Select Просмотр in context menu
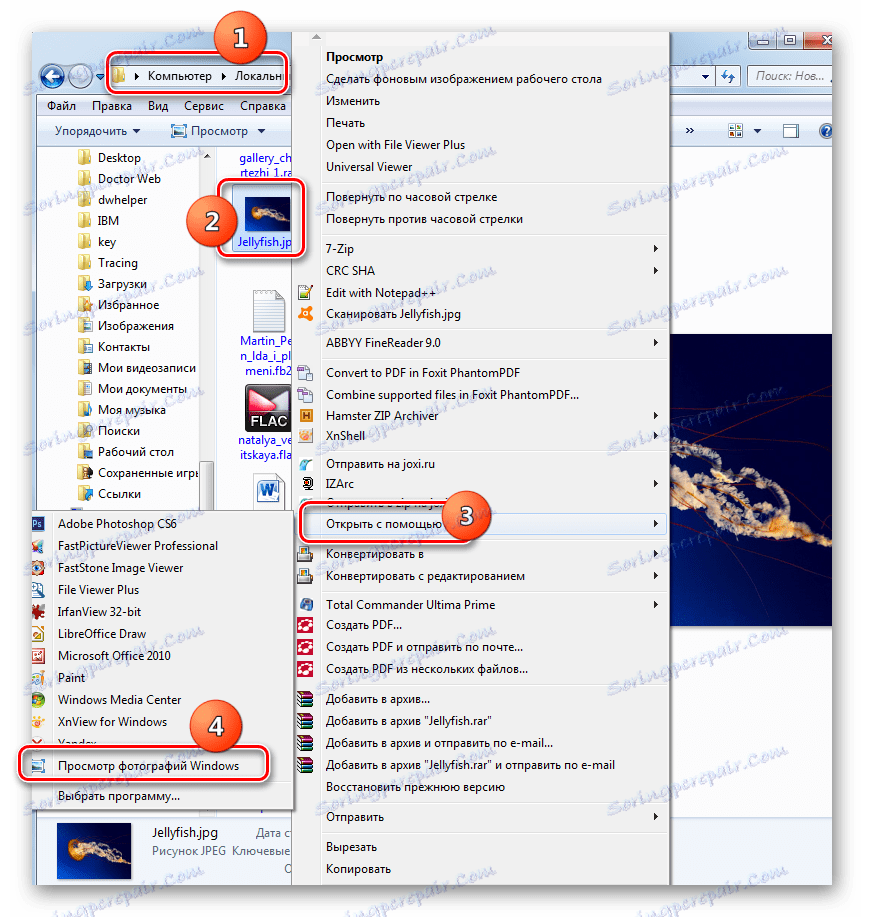The width and height of the screenshot is (891, 917). (354, 57)
